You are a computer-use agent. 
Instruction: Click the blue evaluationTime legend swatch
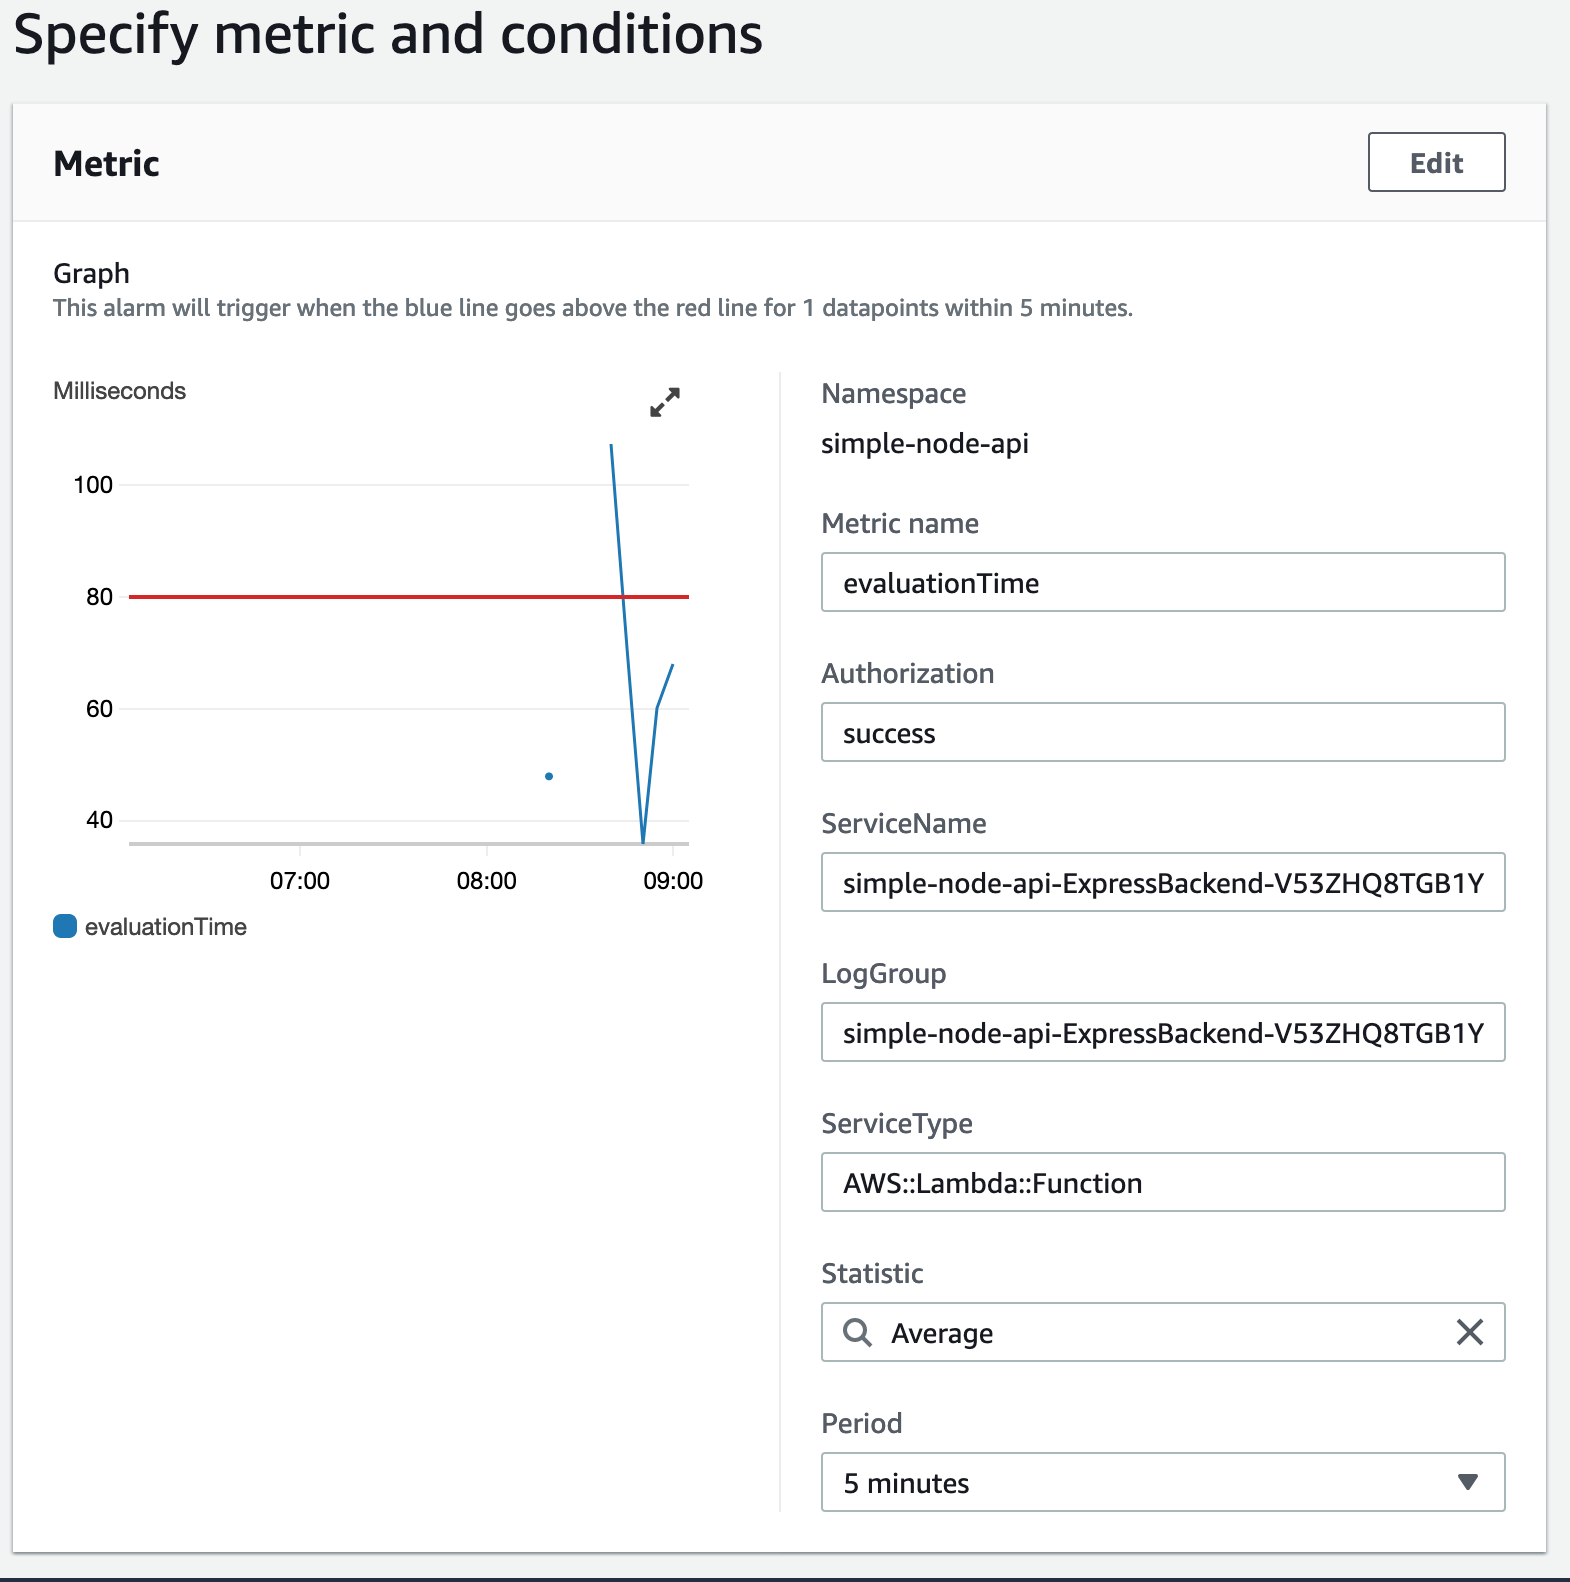point(65,927)
